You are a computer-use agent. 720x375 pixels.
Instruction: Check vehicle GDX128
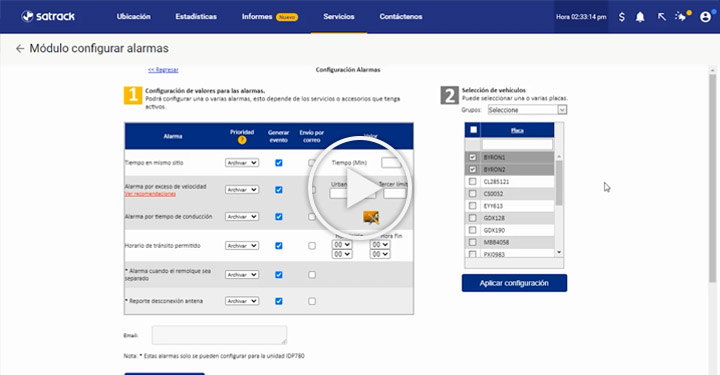pos(472,218)
